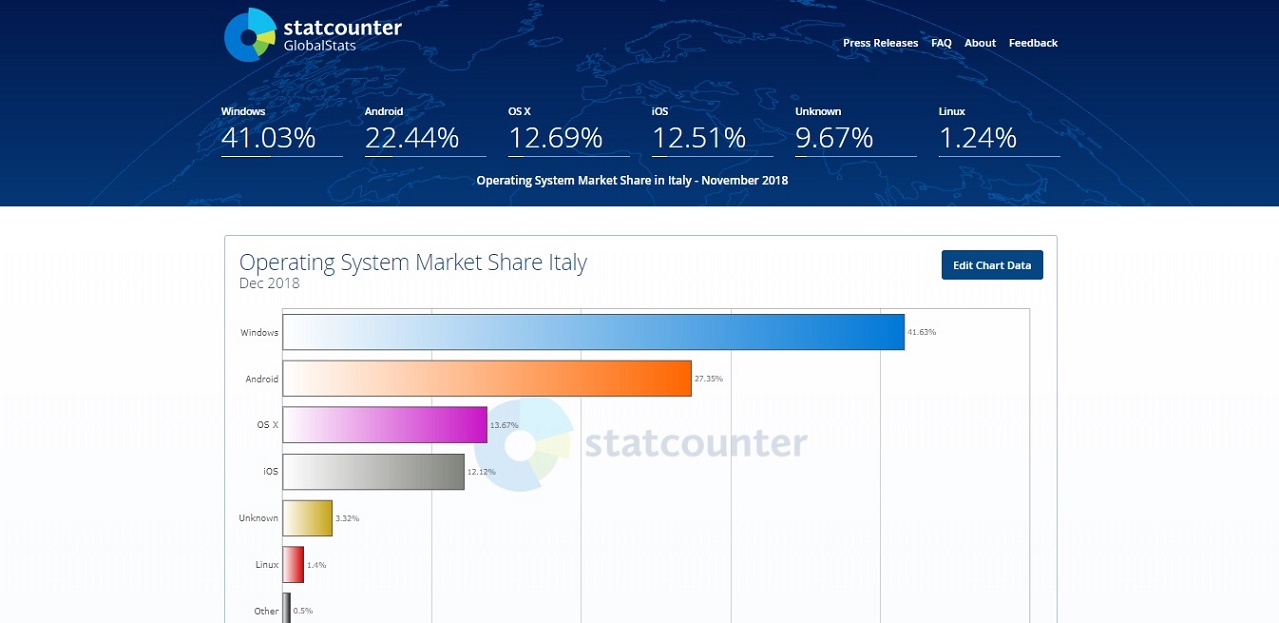Click the Windows axis label in chart
This screenshot has height=623, width=1279.
click(x=259, y=332)
